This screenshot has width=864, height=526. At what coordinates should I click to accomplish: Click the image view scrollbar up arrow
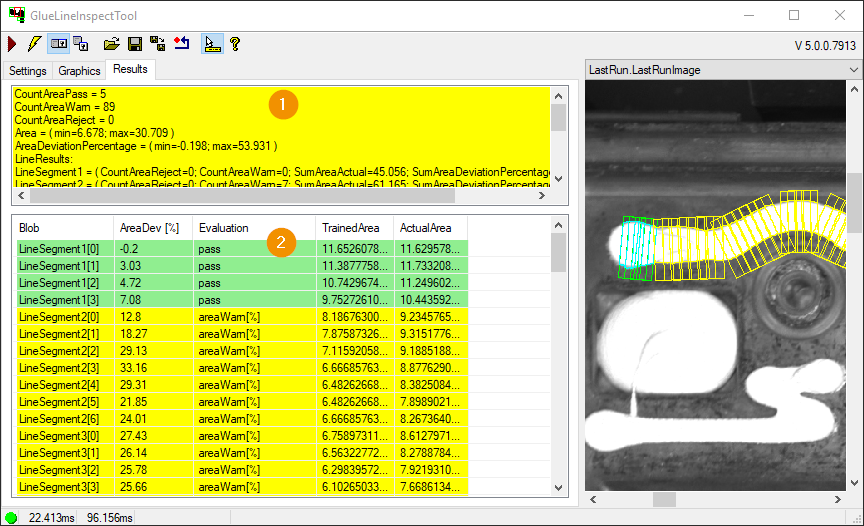tap(854, 89)
